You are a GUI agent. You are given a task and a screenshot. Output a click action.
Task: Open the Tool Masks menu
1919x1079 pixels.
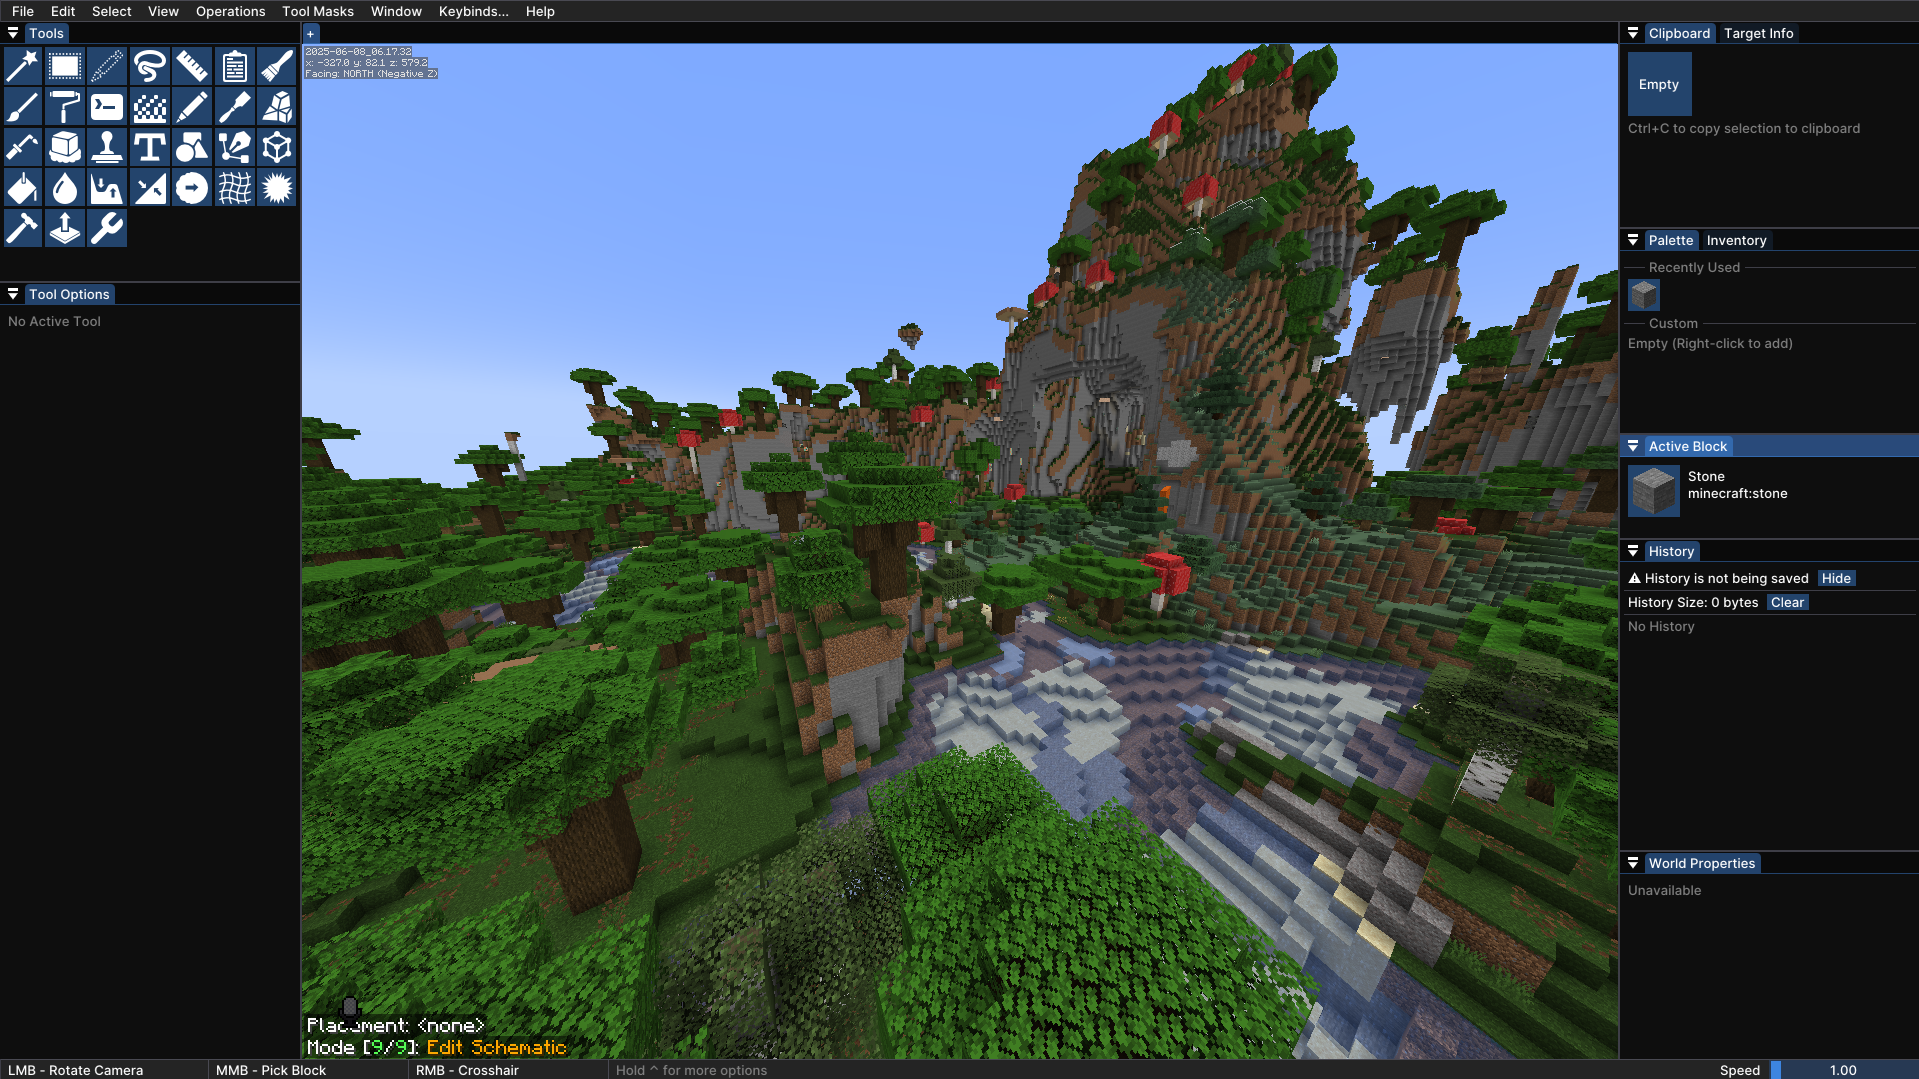318,11
